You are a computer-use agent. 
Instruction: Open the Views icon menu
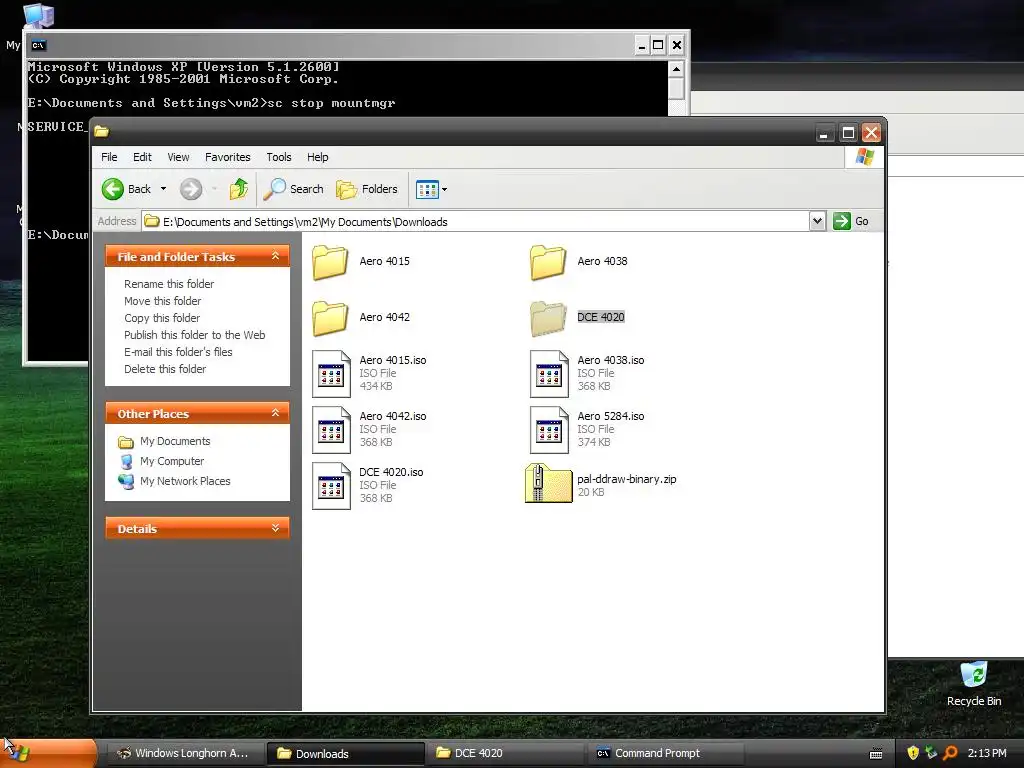coord(427,190)
